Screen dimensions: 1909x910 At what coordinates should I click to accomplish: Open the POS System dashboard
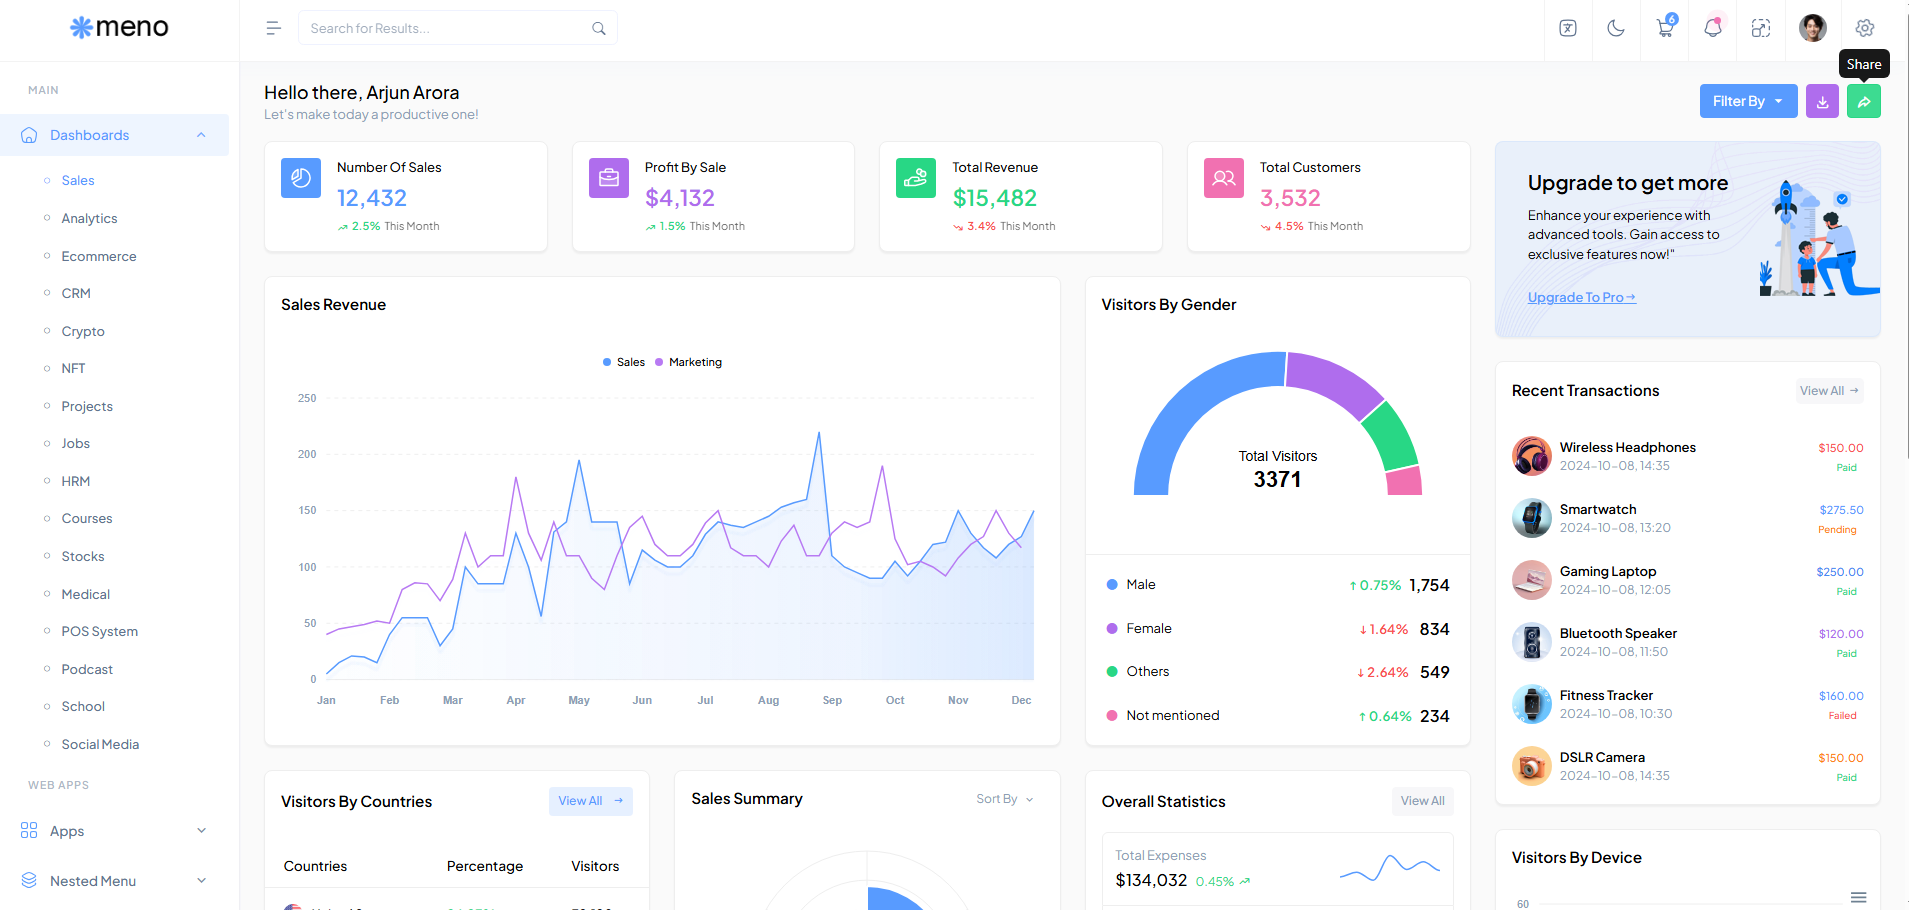coord(100,631)
